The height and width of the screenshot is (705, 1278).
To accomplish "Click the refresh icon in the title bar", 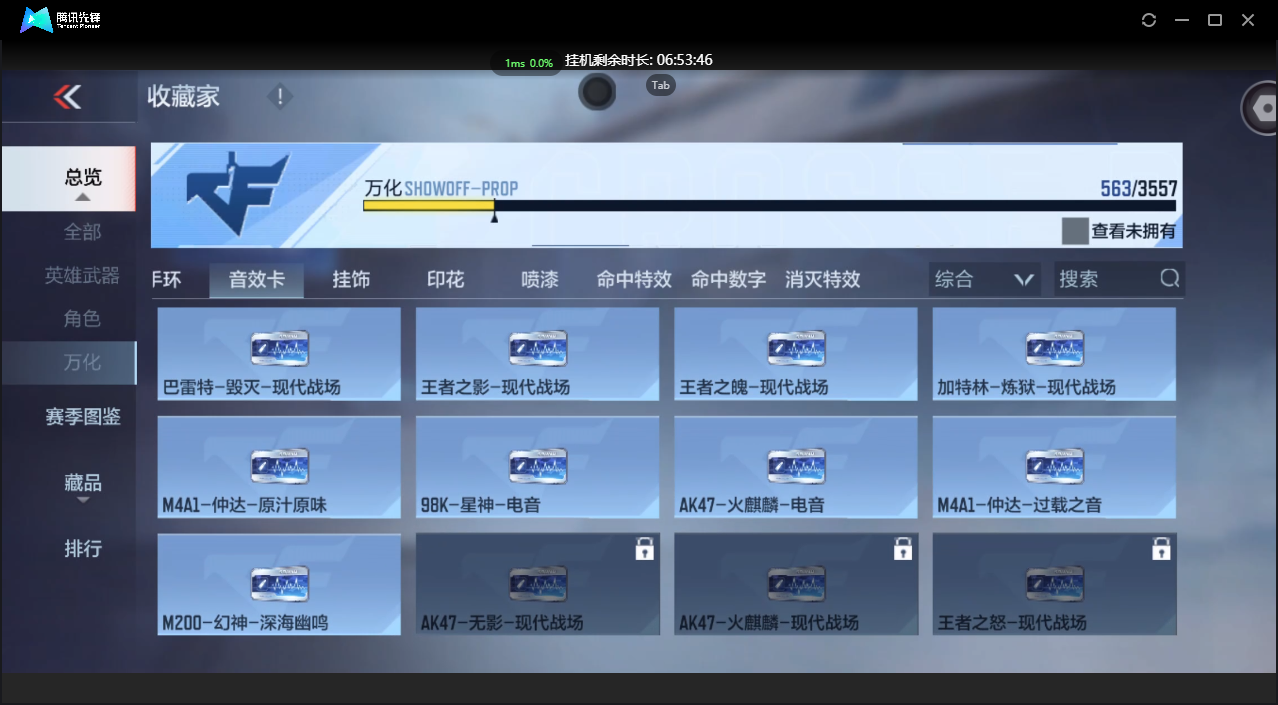I will coord(1149,20).
